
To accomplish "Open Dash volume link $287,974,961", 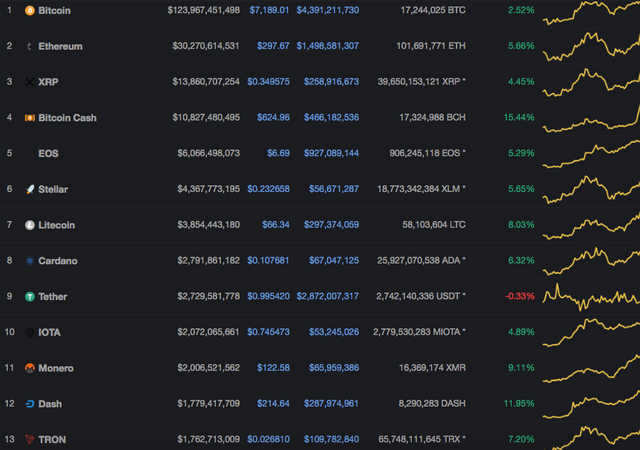I will (331, 403).
